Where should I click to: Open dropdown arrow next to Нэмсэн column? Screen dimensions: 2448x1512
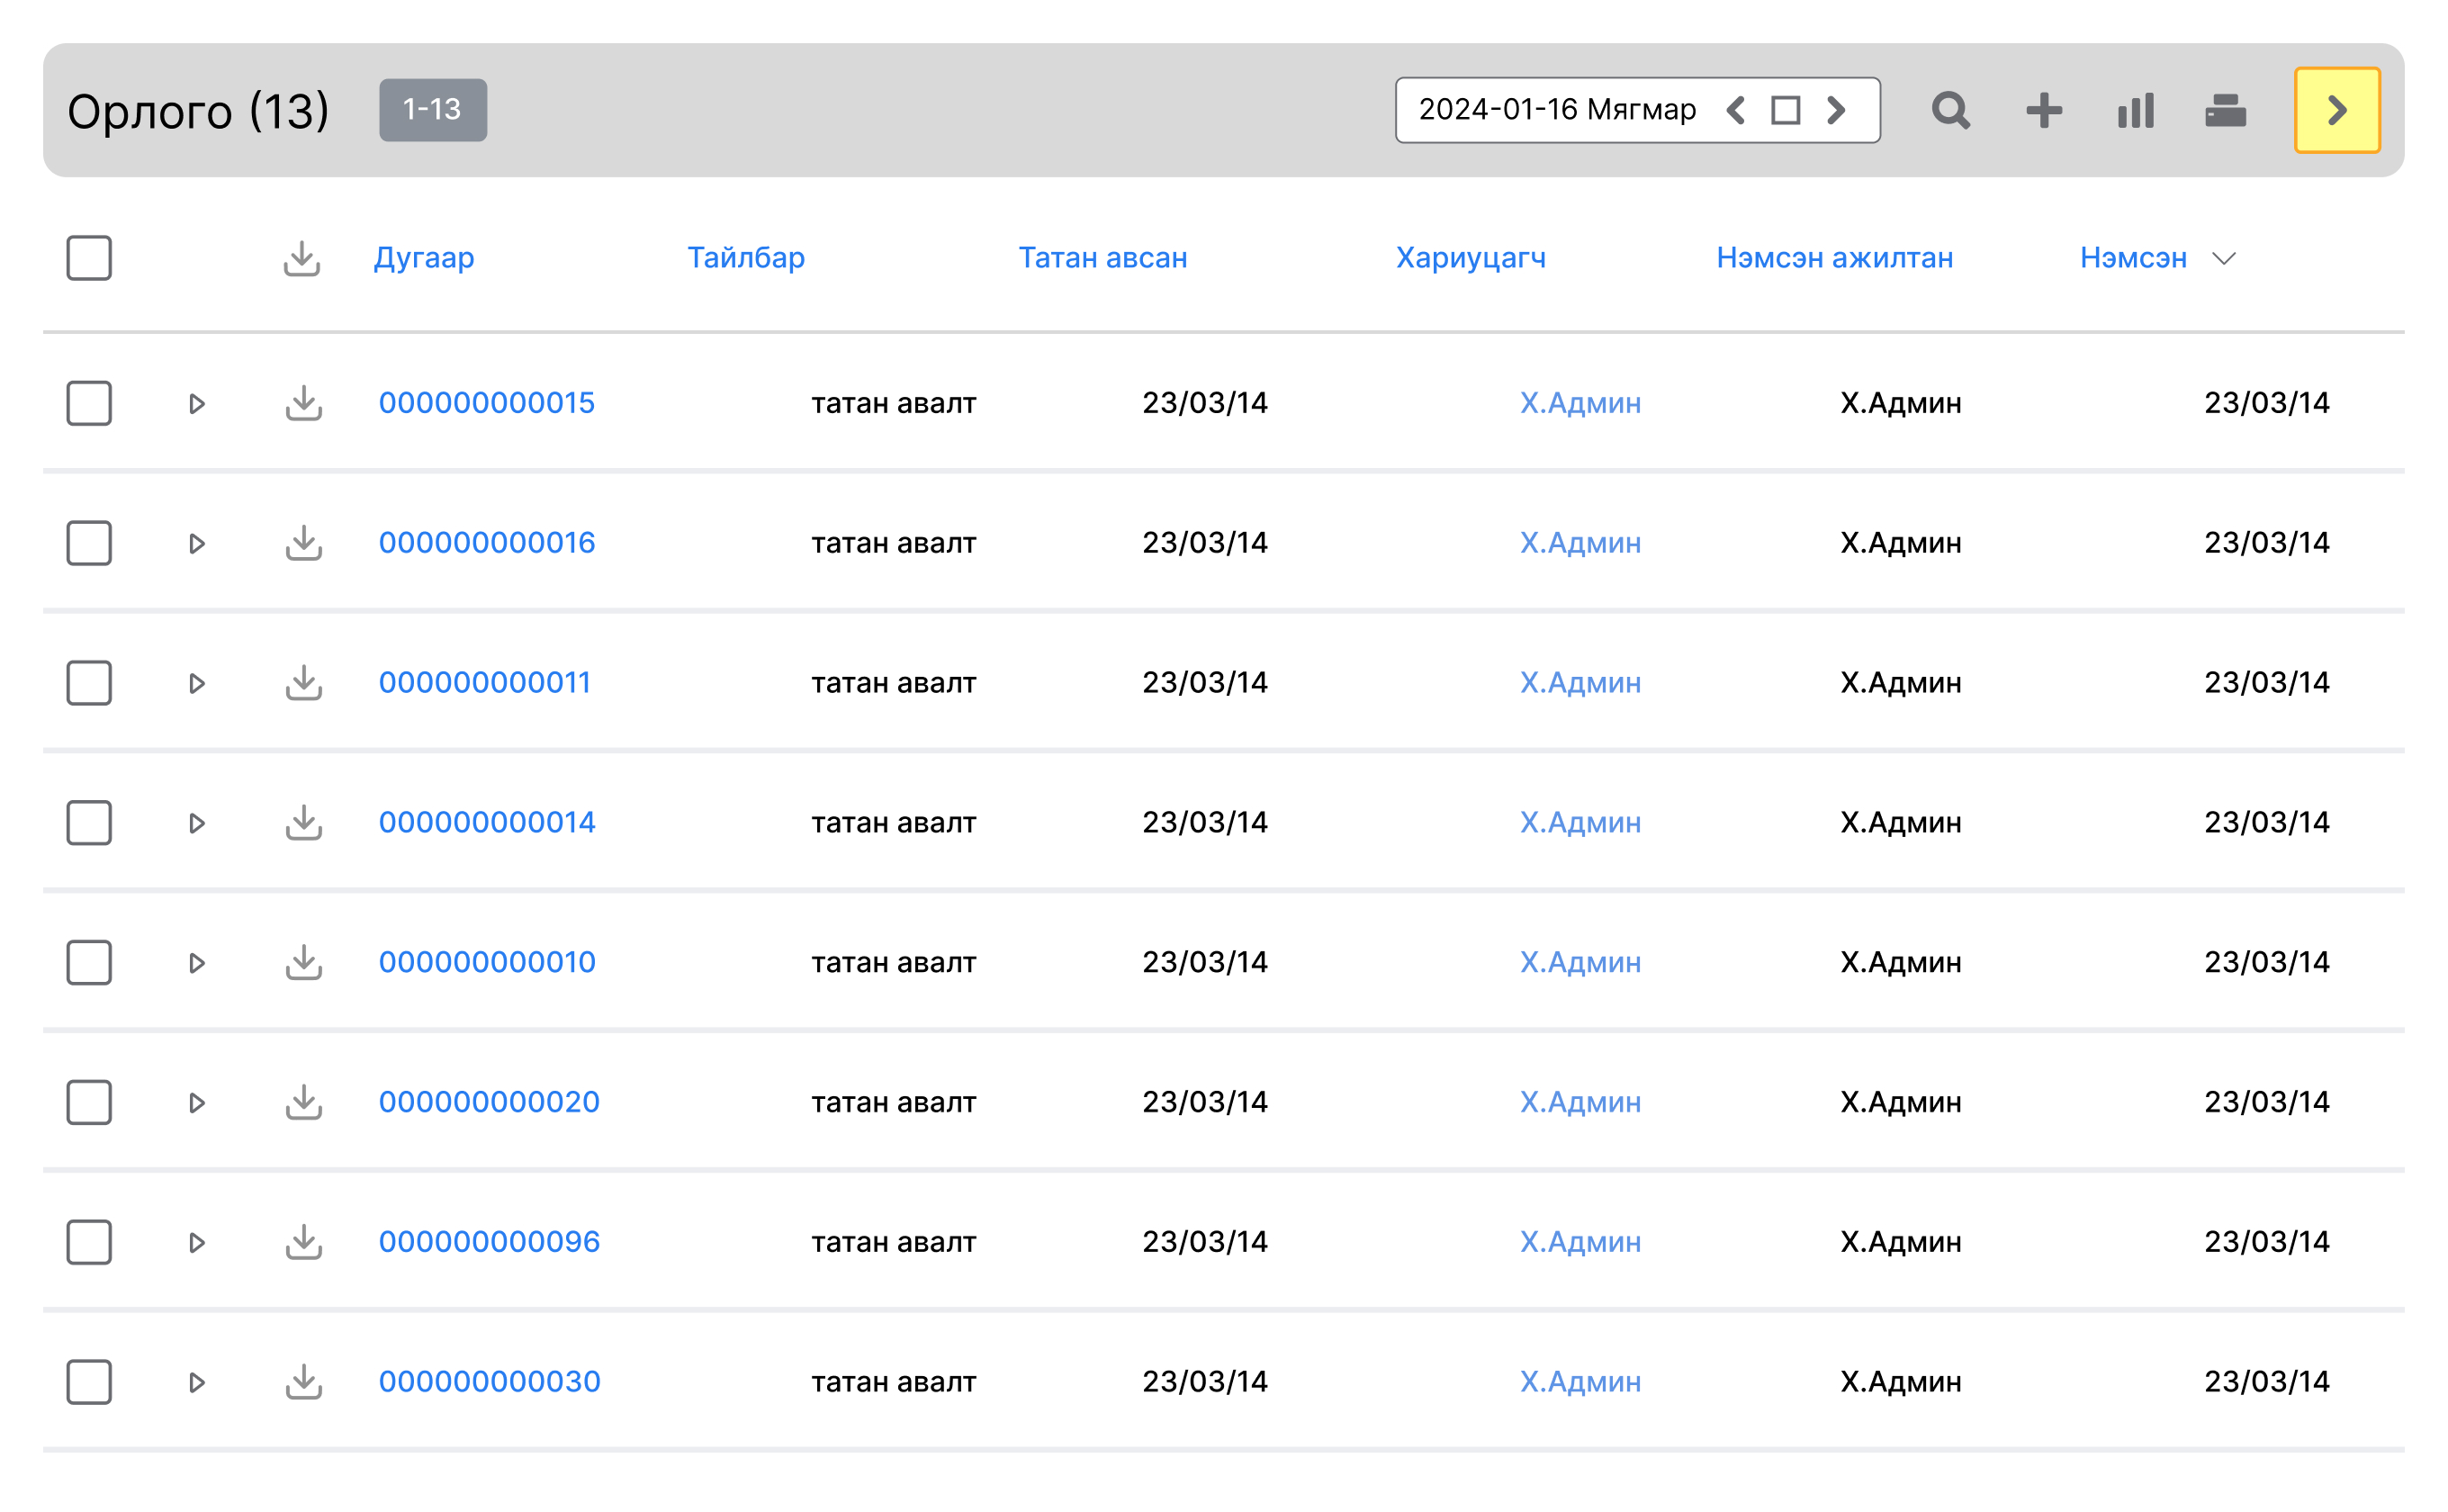pos(2223,259)
